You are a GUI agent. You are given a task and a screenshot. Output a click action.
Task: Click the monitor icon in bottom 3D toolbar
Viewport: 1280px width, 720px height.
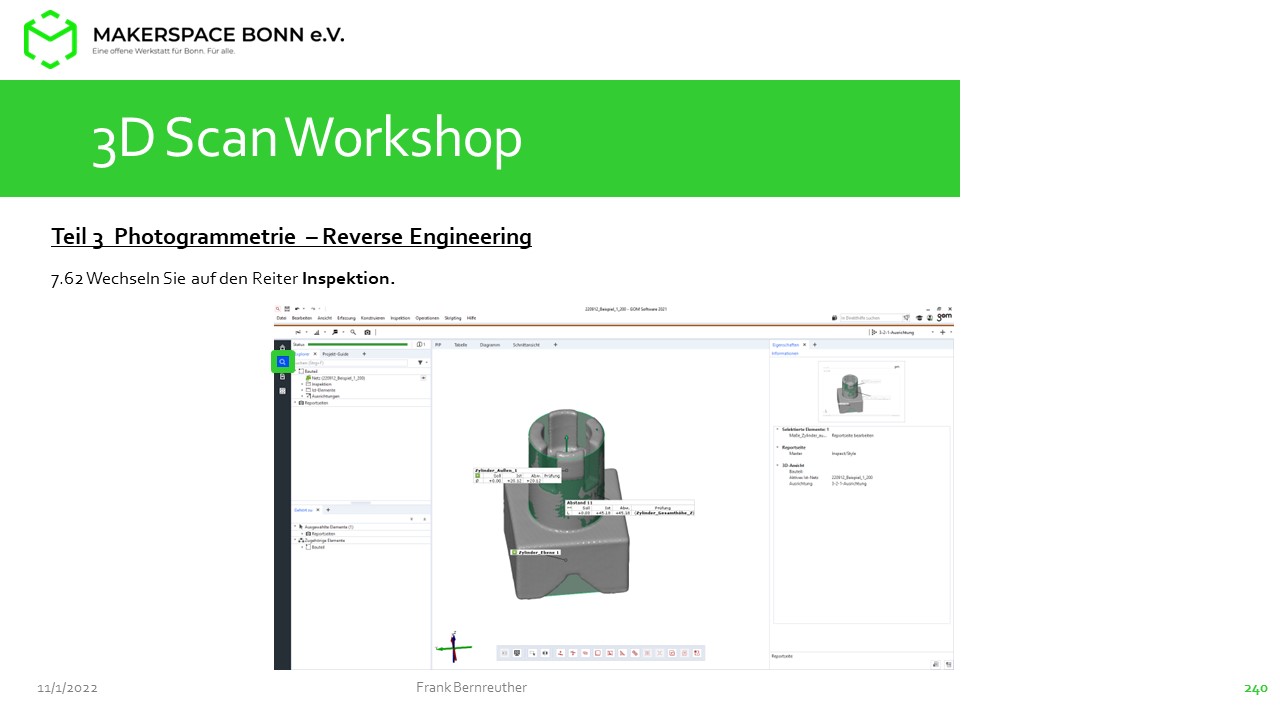[517, 653]
